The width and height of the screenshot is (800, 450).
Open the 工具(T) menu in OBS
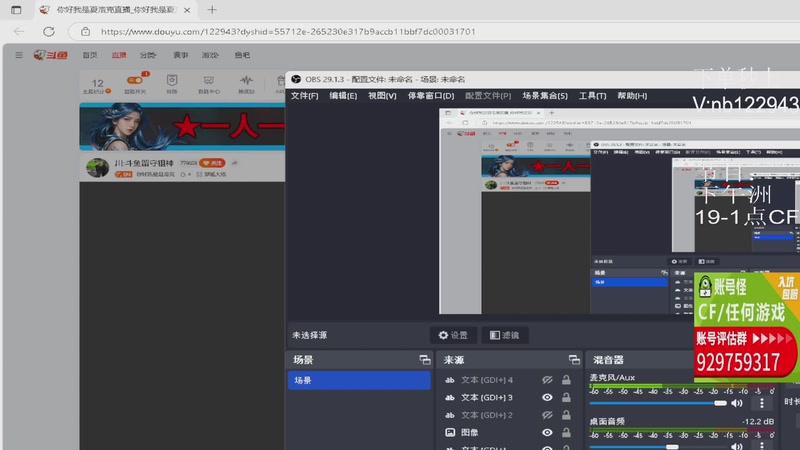(x=592, y=95)
